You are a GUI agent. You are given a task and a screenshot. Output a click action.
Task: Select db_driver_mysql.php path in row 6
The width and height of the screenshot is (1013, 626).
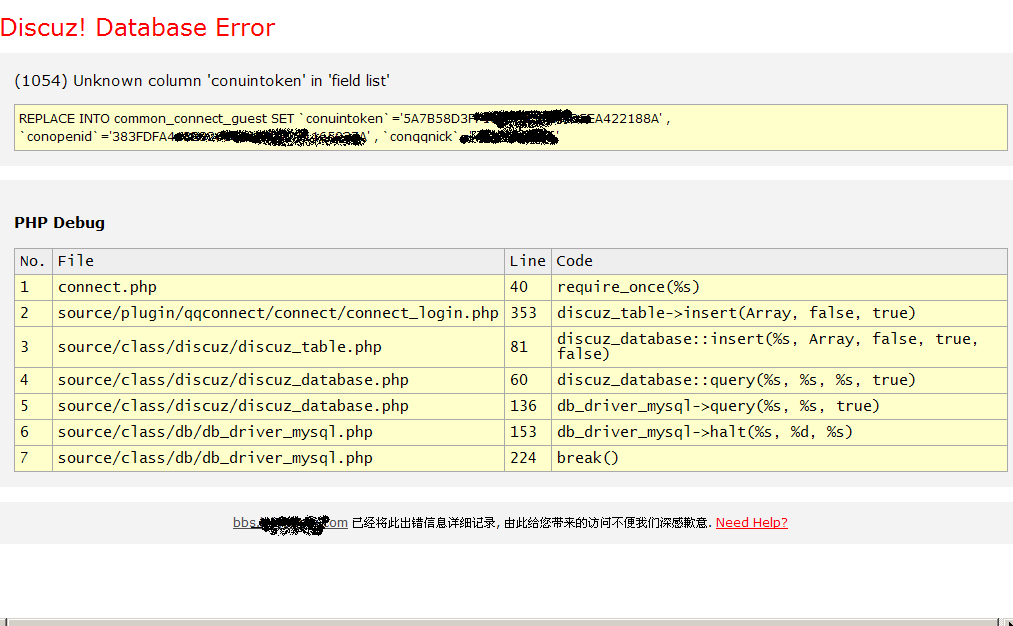click(x=278, y=432)
